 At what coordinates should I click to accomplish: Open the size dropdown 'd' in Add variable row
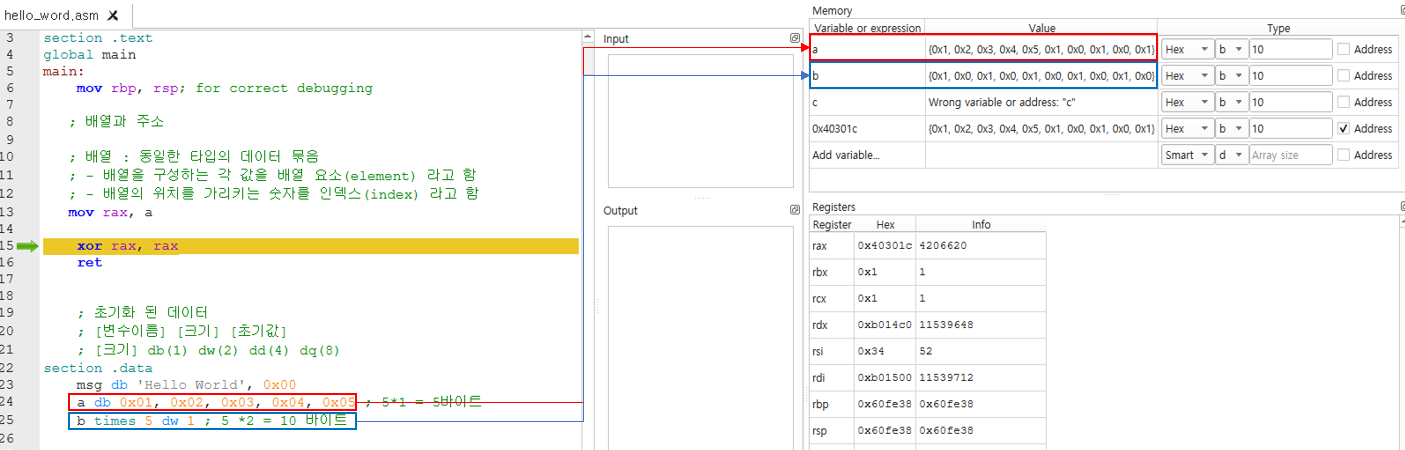[1231, 155]
